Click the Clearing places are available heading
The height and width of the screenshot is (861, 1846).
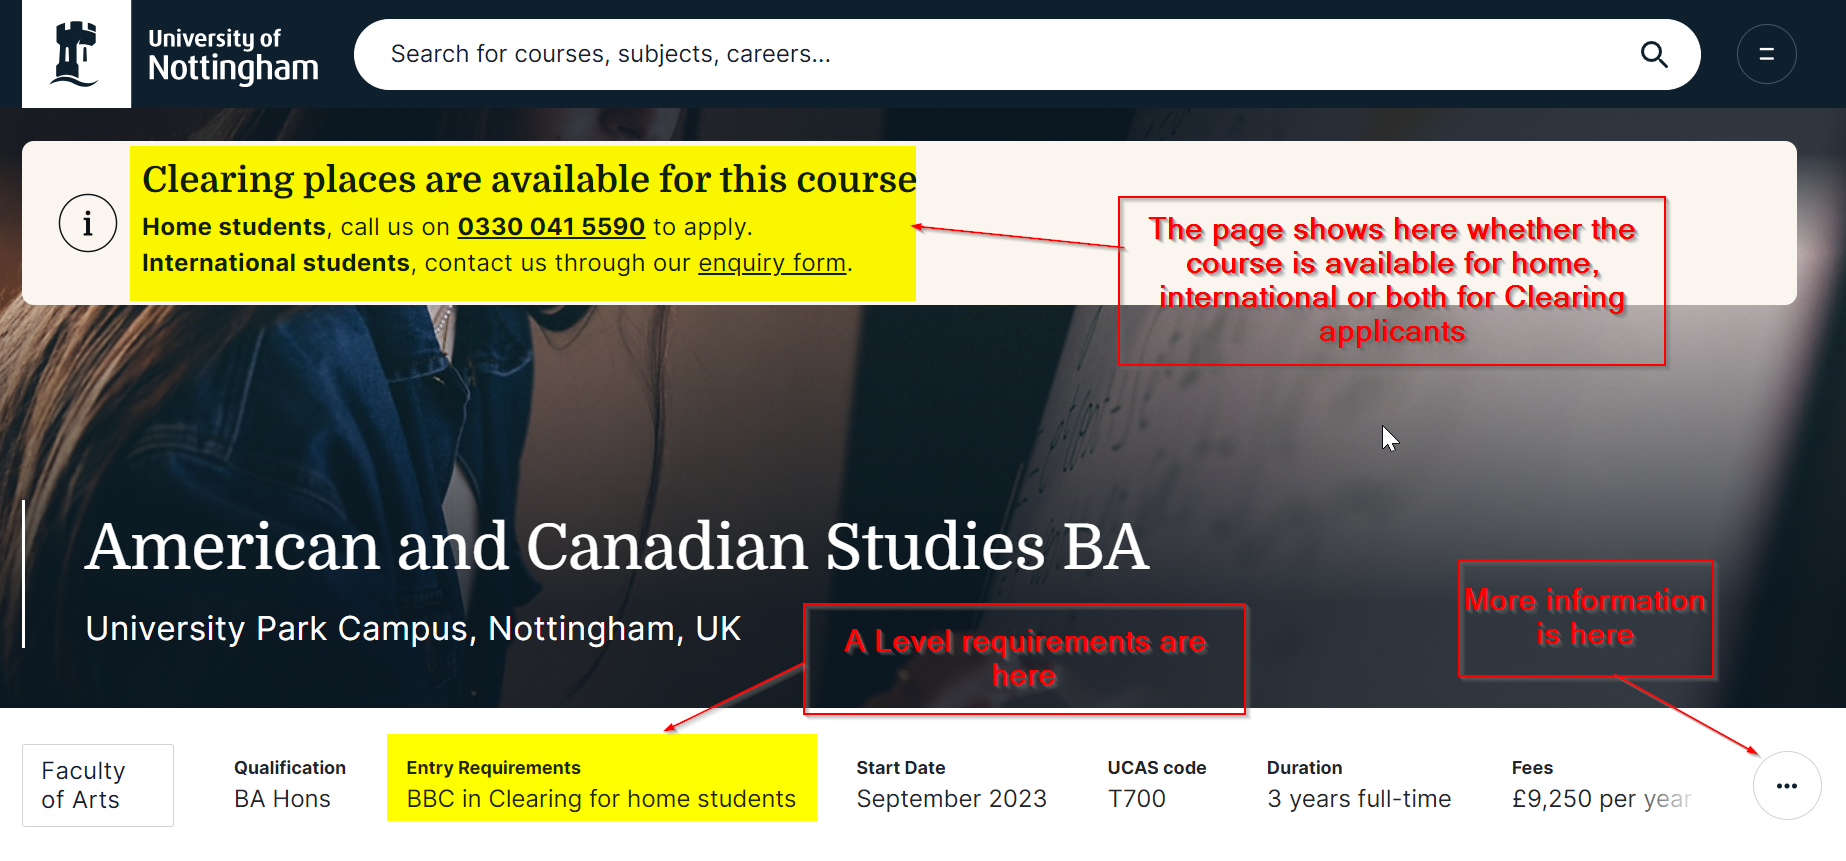click(529, 180)
